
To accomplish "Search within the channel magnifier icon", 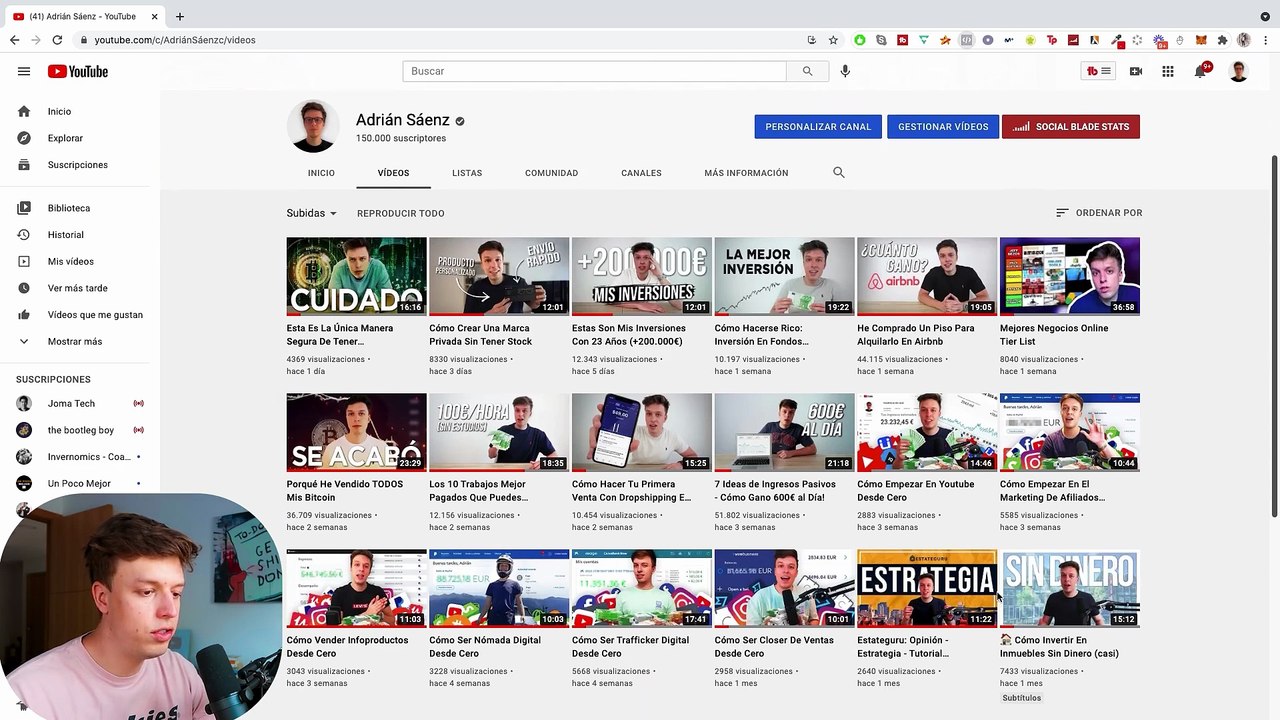I will tap(839, 173).
